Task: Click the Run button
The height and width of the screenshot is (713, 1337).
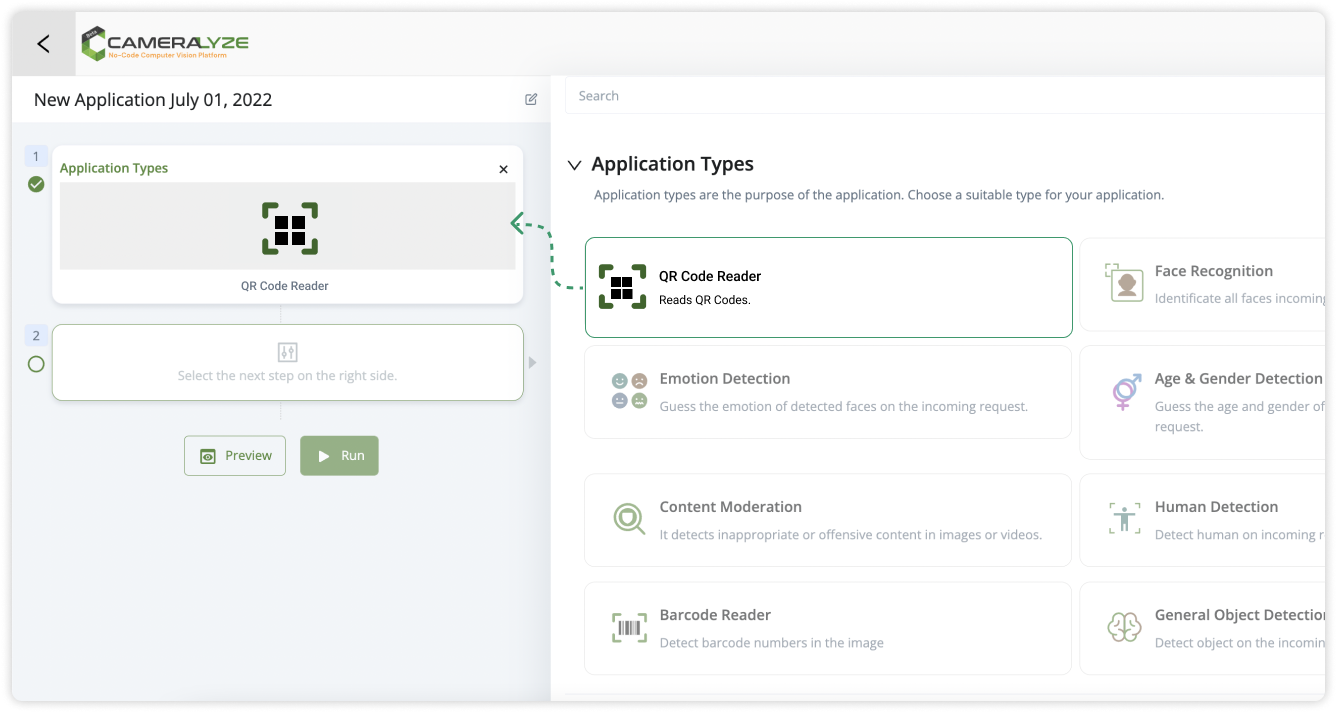Action: (x=339, y=455)
